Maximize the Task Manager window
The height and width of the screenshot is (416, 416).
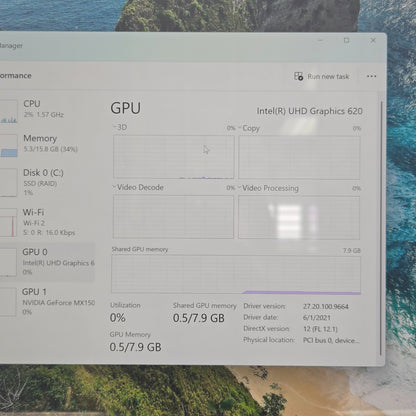click(x=346, y=40)
